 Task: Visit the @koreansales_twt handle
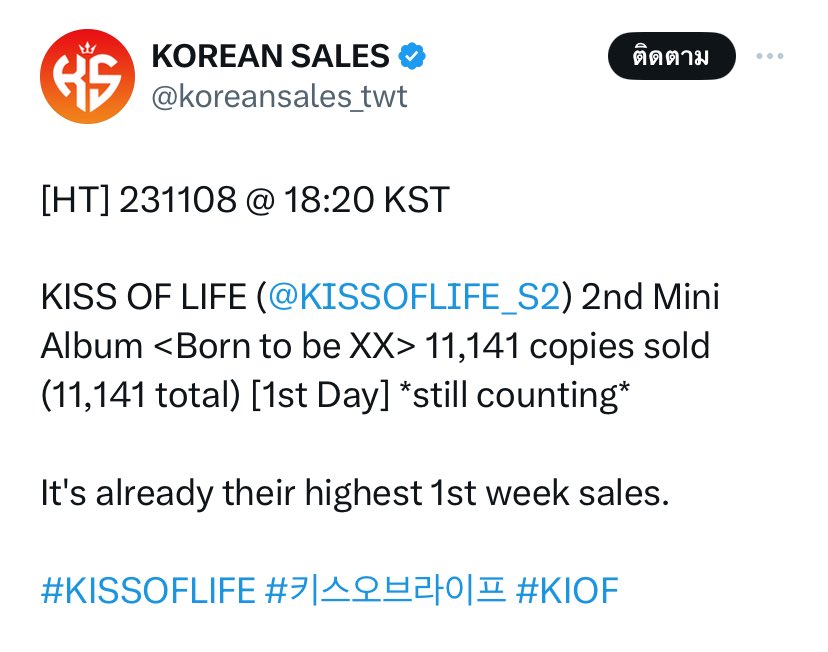[x=279, y=96]
